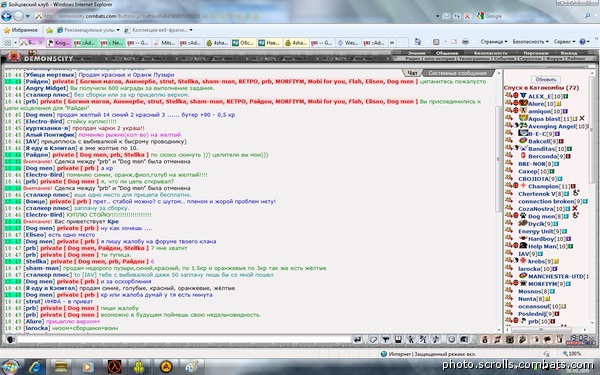Click the Обновить button
This screenshot has width=600, height=375.
(546, 80)
